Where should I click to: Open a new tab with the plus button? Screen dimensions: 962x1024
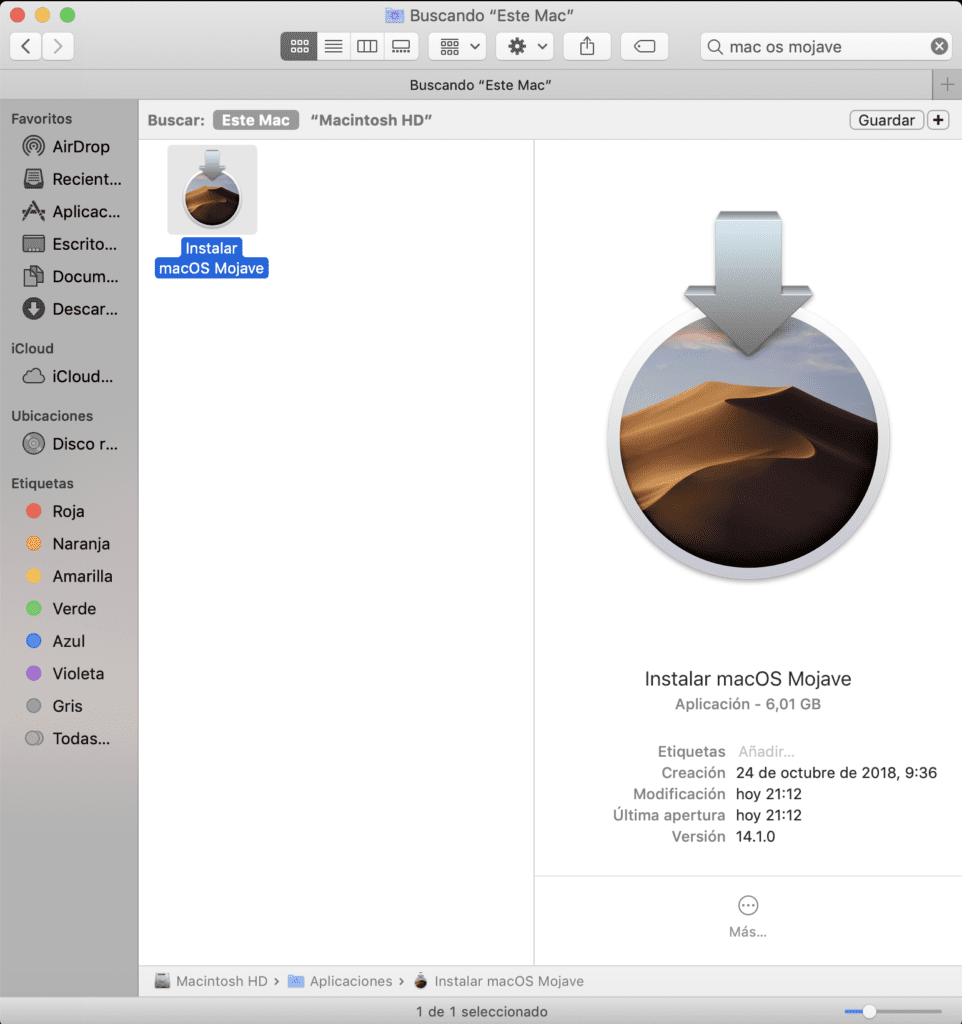click(x=946, y=85)
